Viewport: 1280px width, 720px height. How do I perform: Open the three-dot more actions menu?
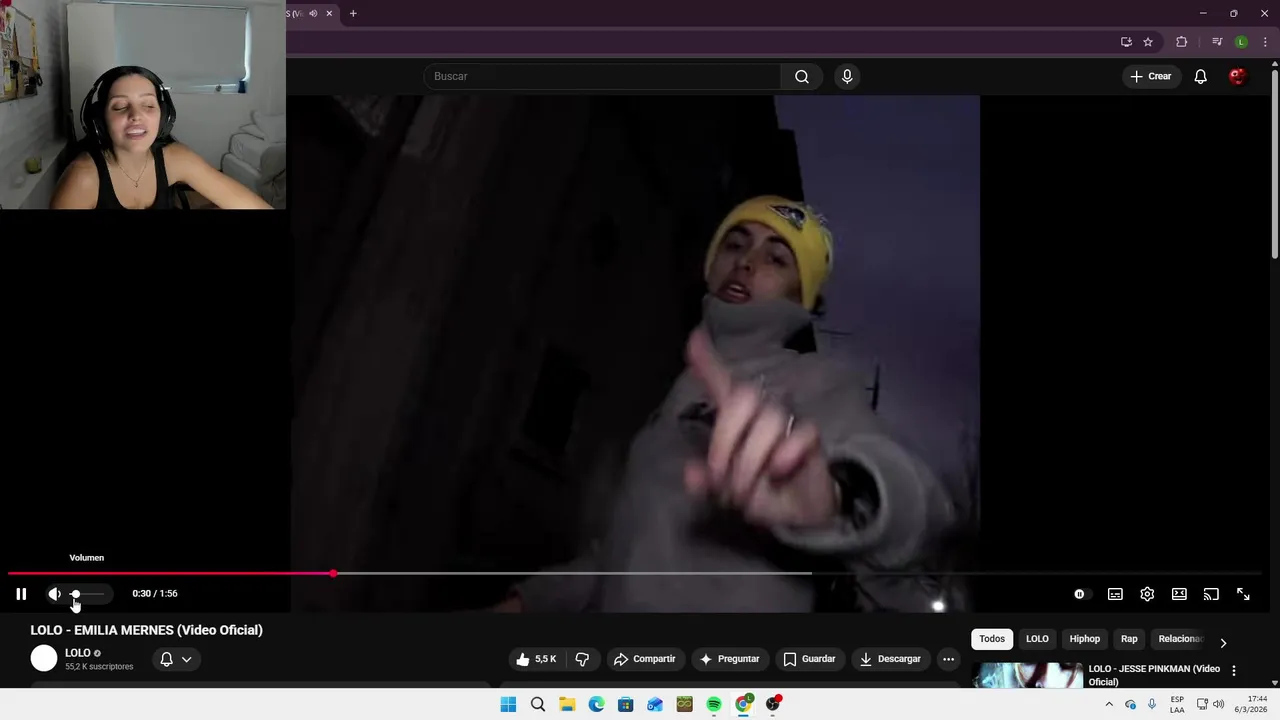click(948, 659)
